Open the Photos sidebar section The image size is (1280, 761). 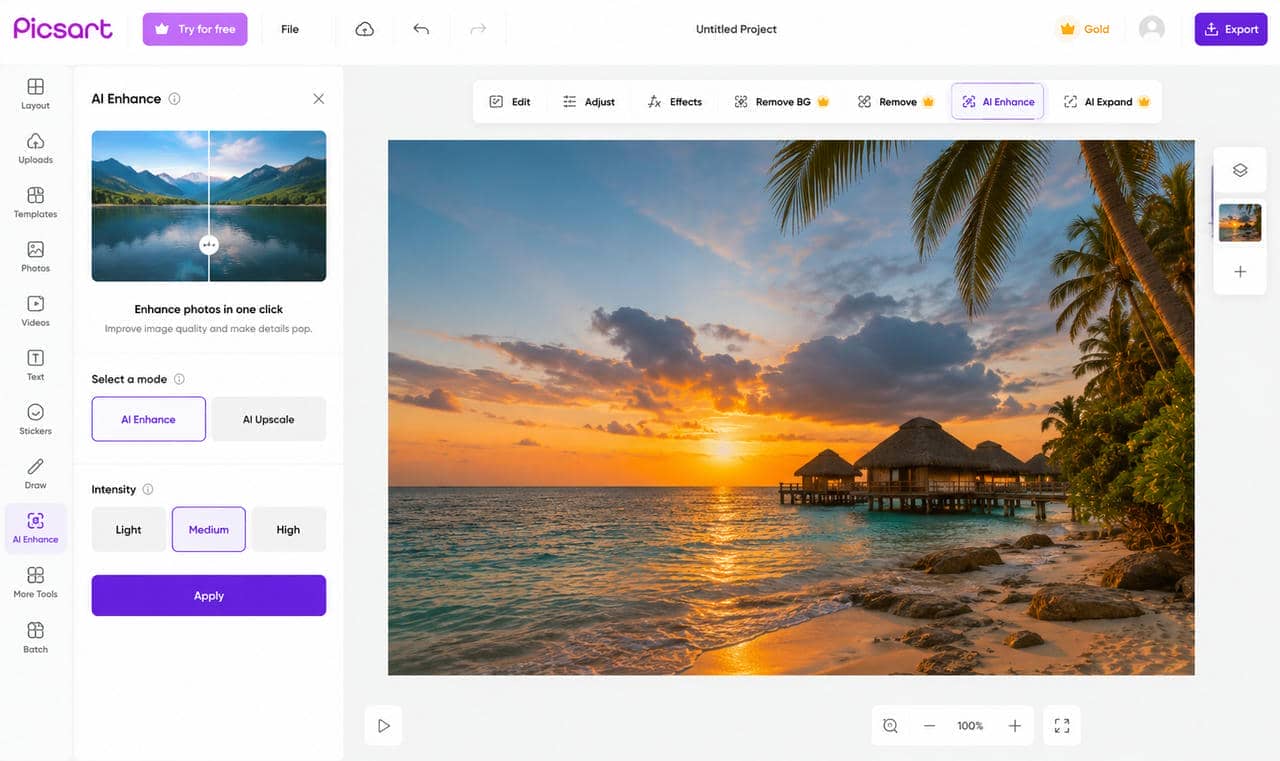35,256
